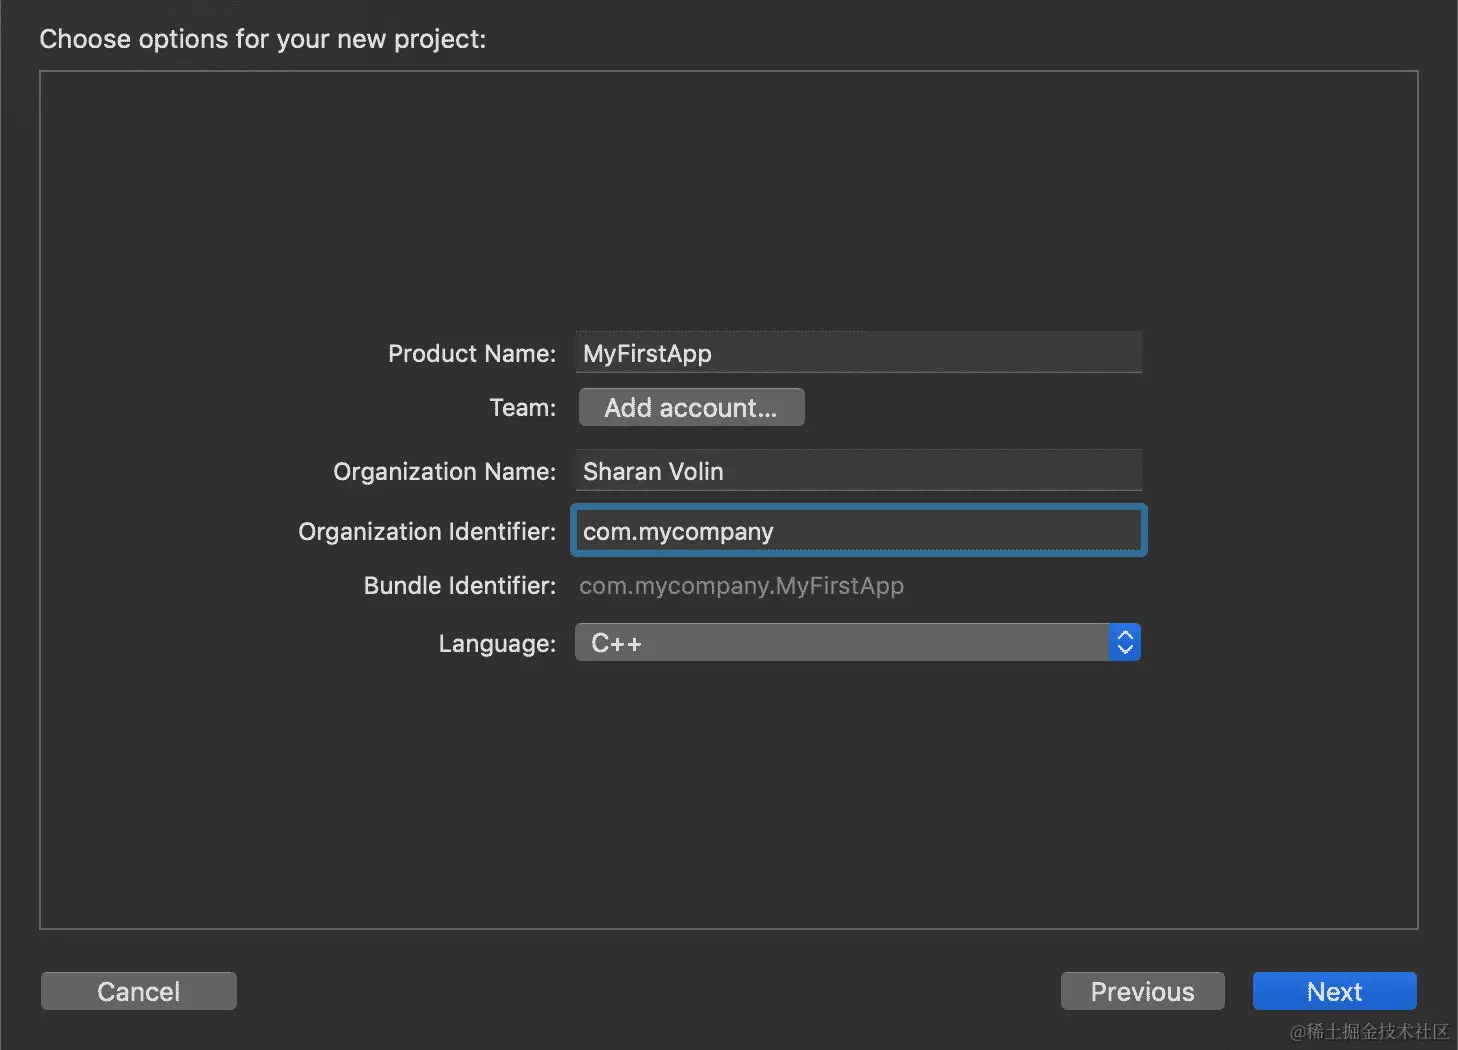The image size is (1458, 1050).
Task: Click the "Organization Name:" label
Action: 444,472
